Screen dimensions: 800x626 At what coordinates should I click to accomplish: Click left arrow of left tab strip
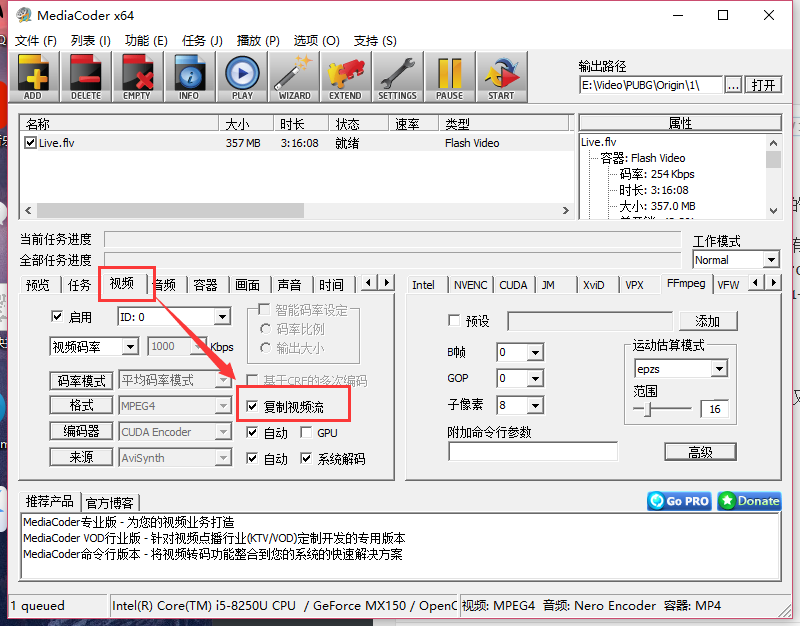369,282
